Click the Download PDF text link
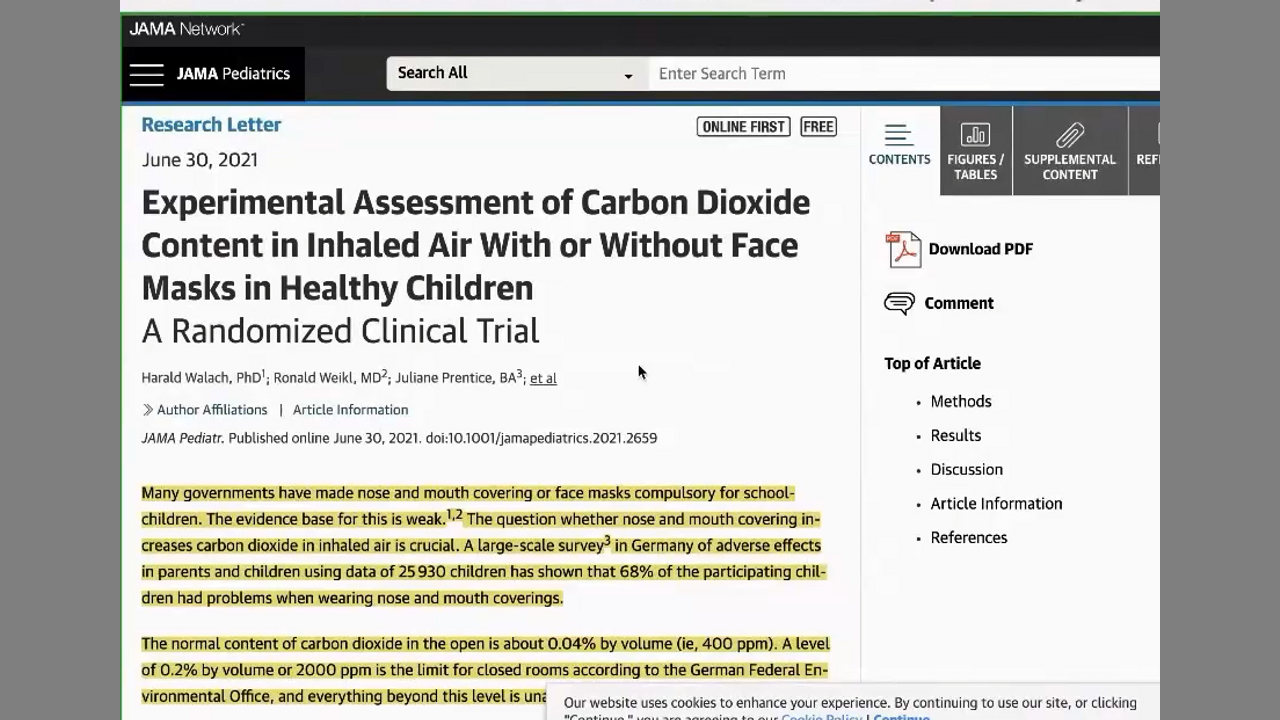This screenshot has height=720, width=1280. coord(980,249)
